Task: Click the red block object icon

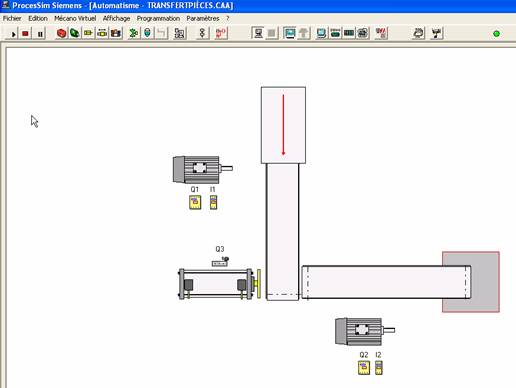Action: point(61,33)
